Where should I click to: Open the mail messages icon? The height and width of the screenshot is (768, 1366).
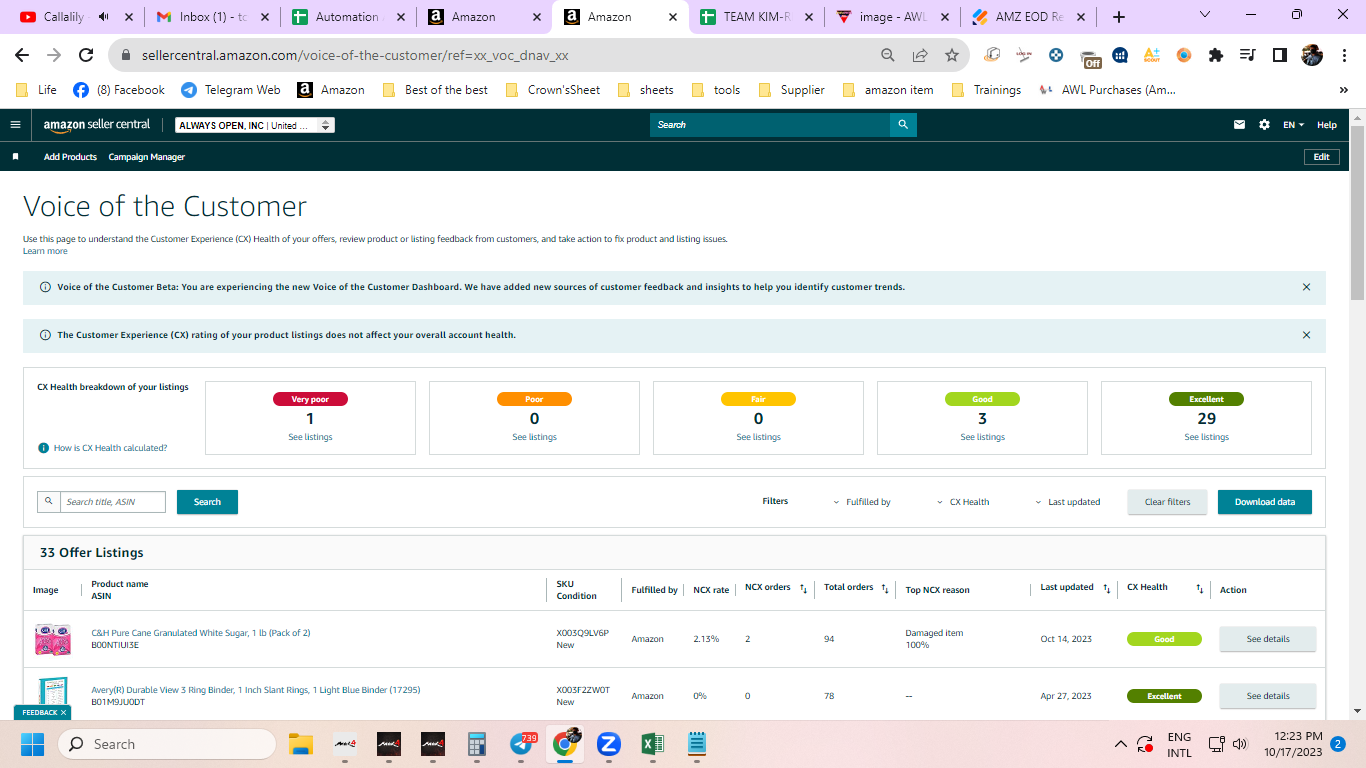click(1240, 125)
